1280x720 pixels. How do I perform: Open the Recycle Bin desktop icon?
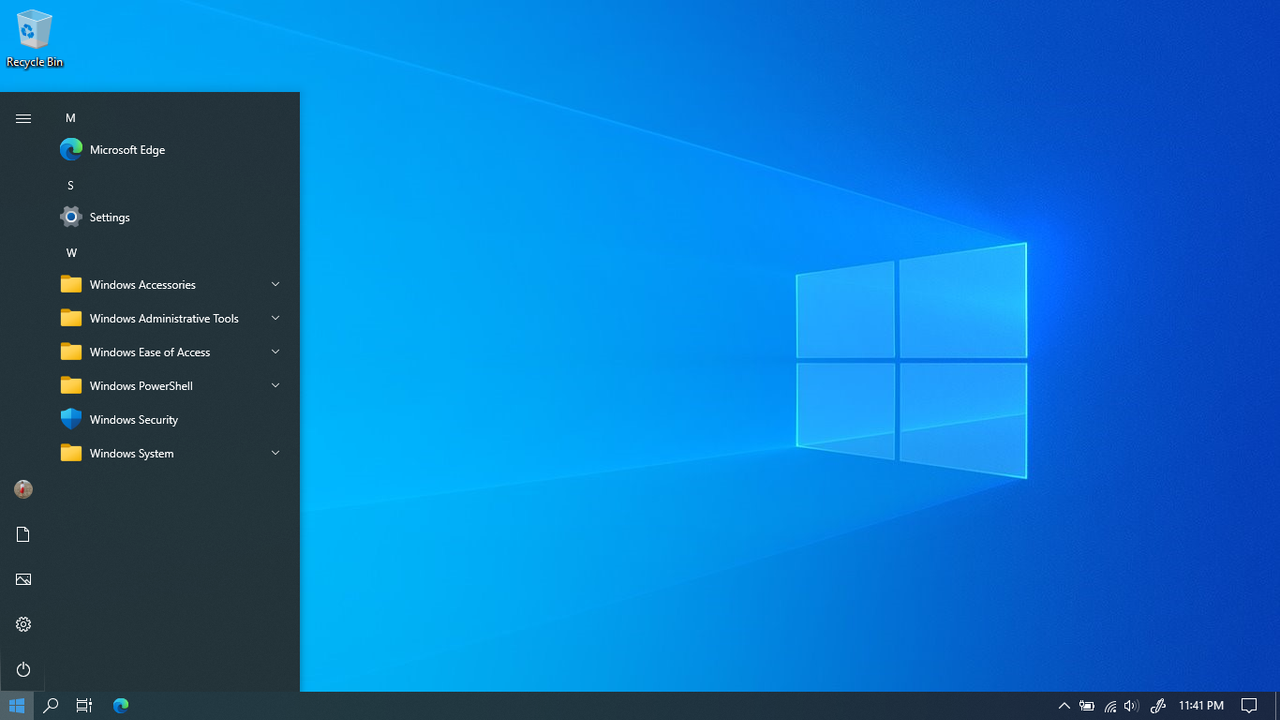pos(34,40)
